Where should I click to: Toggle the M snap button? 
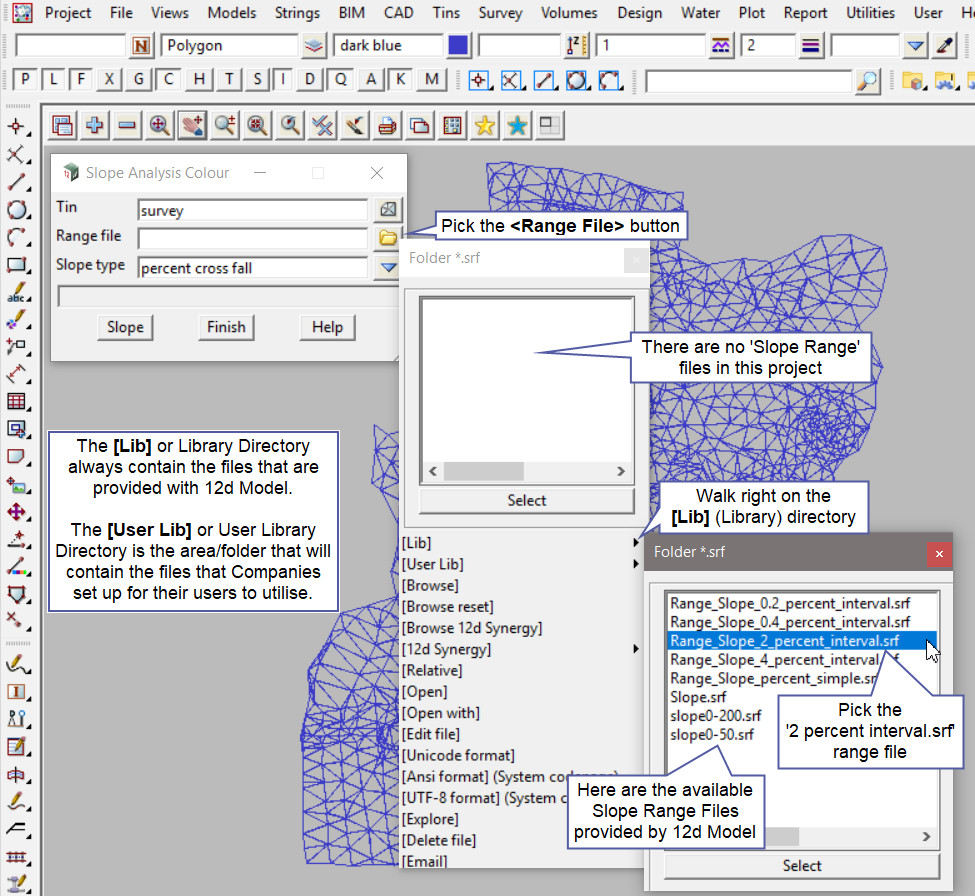pyautogui.click(x=431, y=80)
